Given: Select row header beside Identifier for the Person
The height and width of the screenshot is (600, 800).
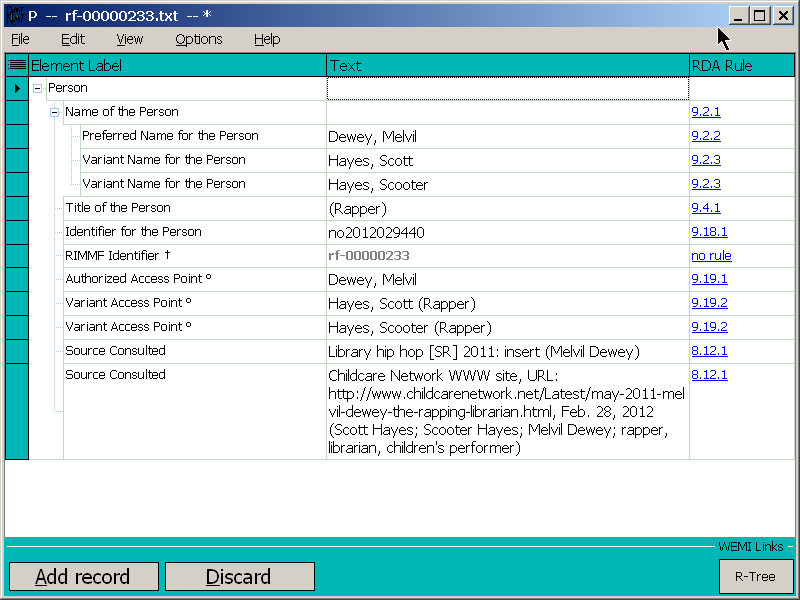Looking at the screenshot, I should pyautogui.click(x=17, y=232).
